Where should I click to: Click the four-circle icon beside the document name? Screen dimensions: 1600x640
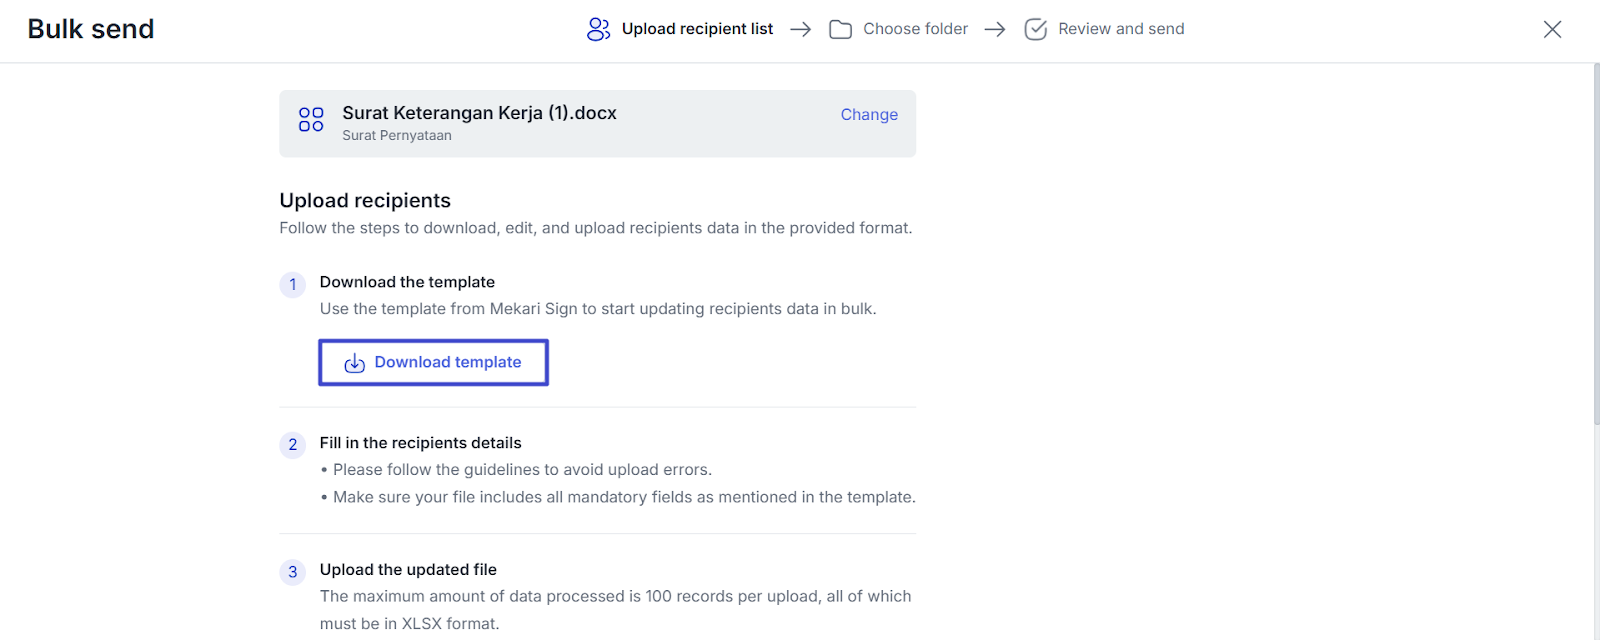[x=311, y=120]
